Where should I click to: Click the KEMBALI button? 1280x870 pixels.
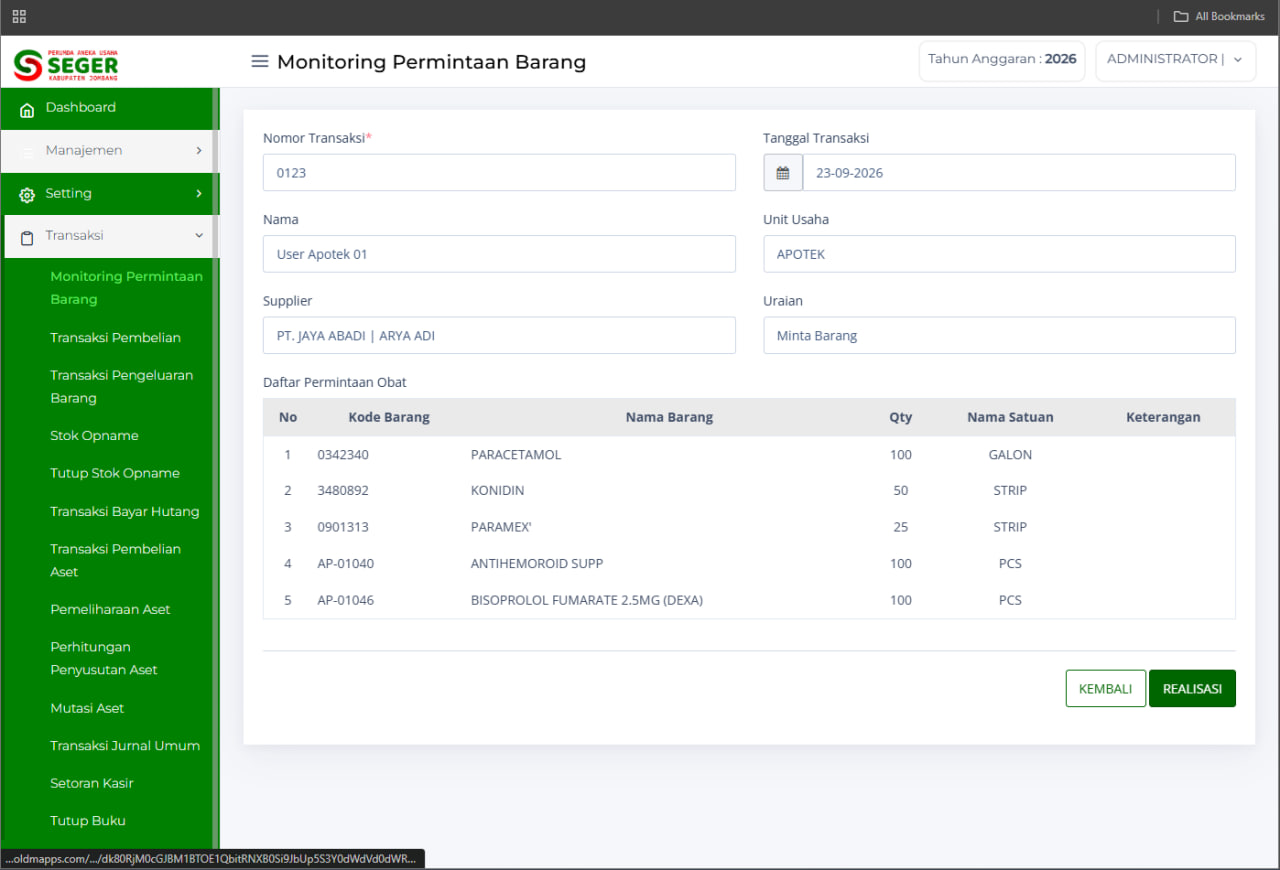point(1106,688)
